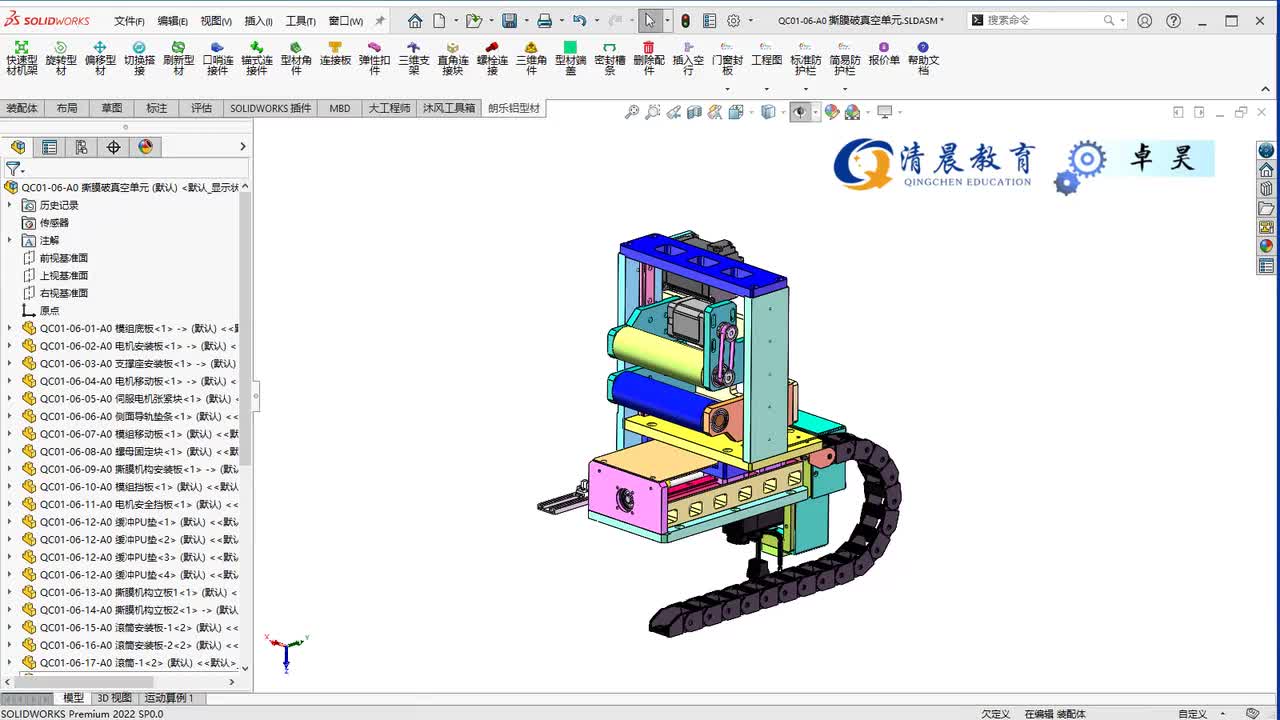Activate the 偏移型材 tool
Image resolution: width=1280 pixels, height=720 pixels.
100,59
